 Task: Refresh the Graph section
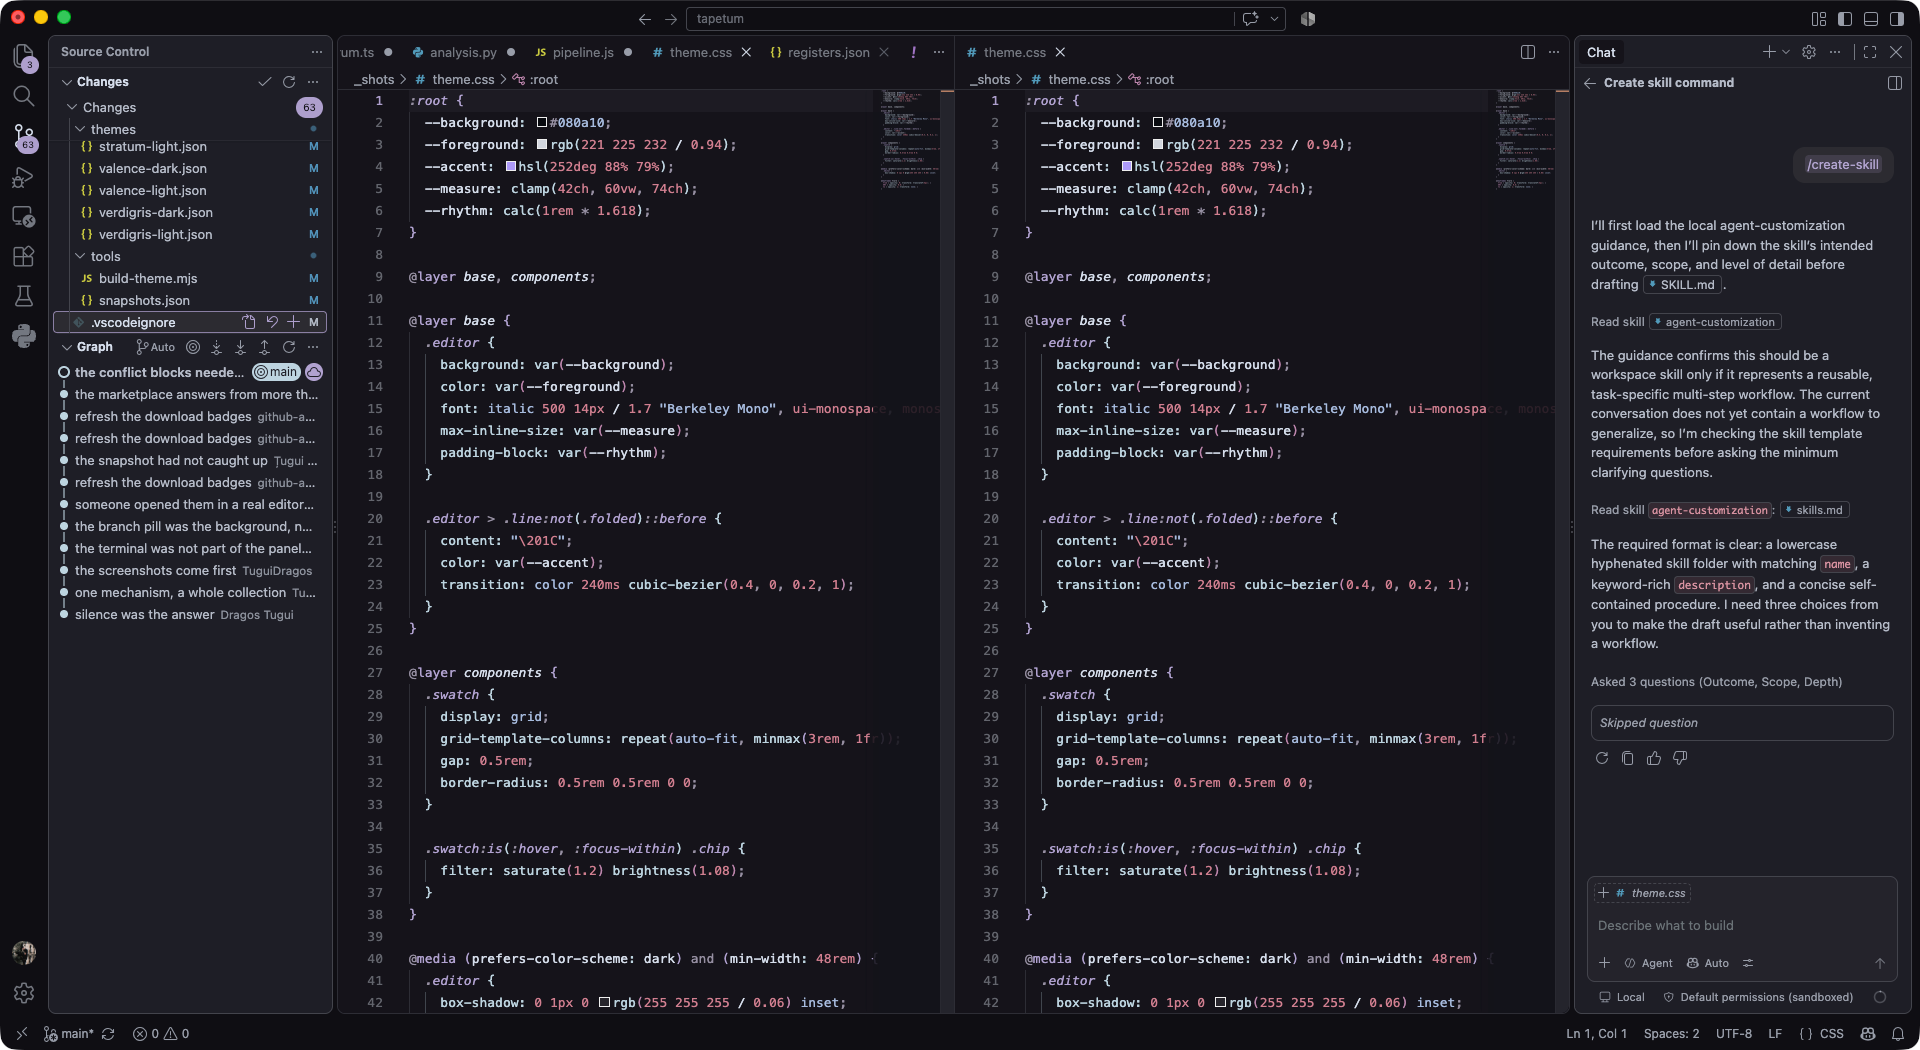(x=289, y=347)
